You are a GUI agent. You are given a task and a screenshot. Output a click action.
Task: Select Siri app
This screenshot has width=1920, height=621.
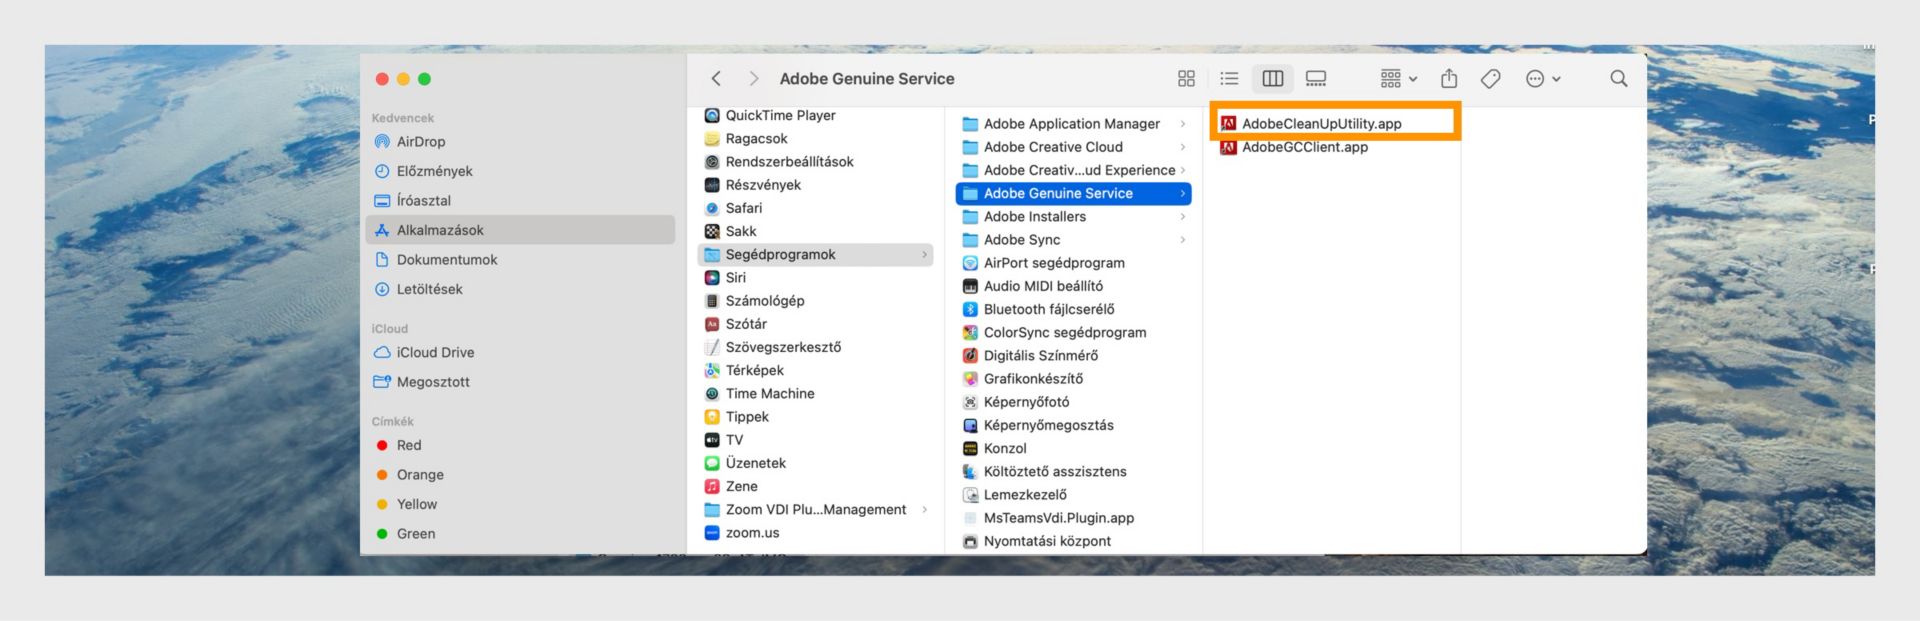(815, 277)
